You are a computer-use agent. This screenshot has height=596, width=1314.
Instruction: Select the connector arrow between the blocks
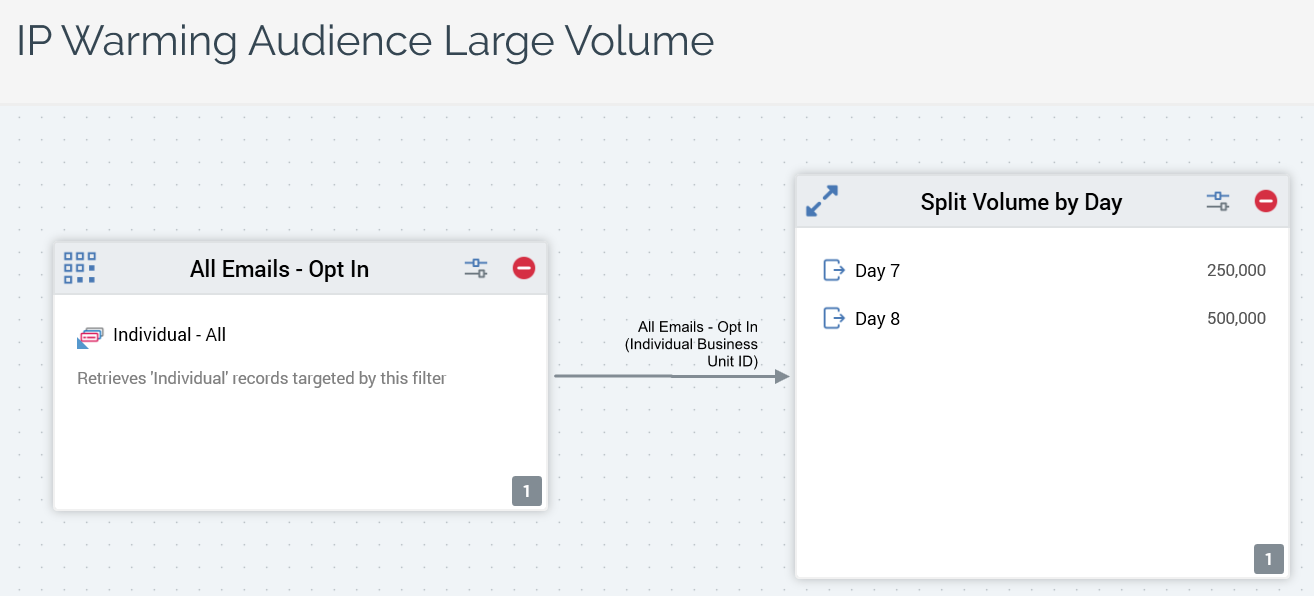pos(670,377)
